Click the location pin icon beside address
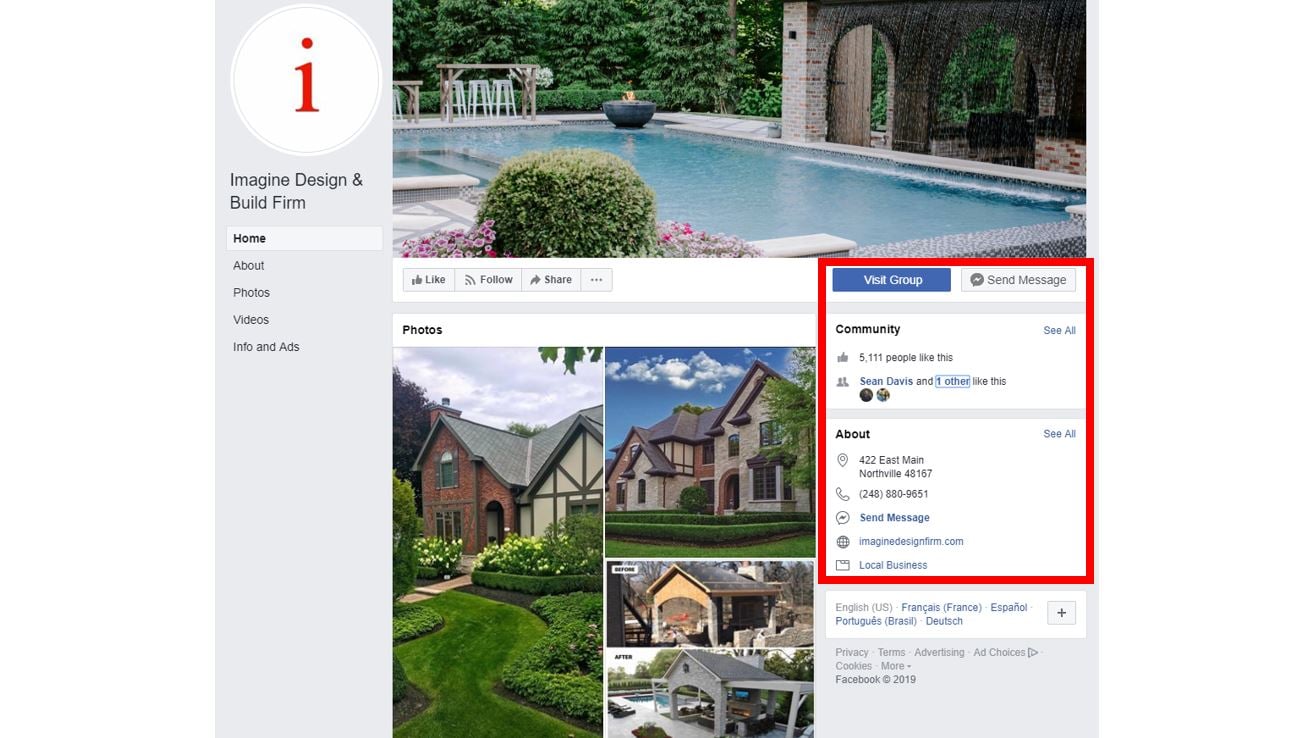Image resolution: width=1315 pixels, height=738 pixels. [x=843, y=461]
